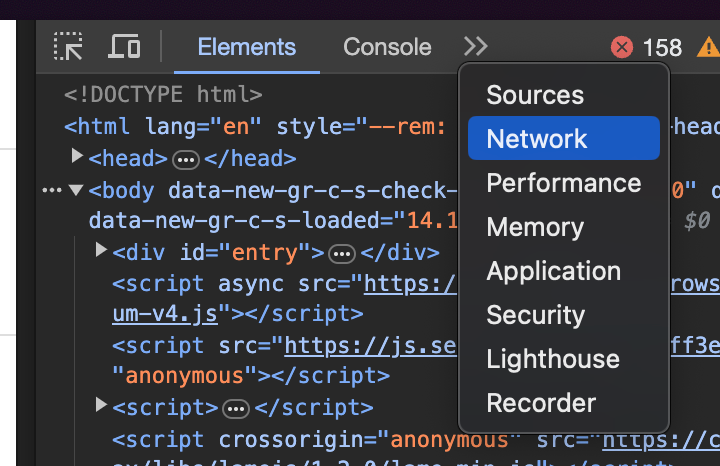Click the "anonymous" attribute value text
Screen dimensions: 720x466
(184, 376)
